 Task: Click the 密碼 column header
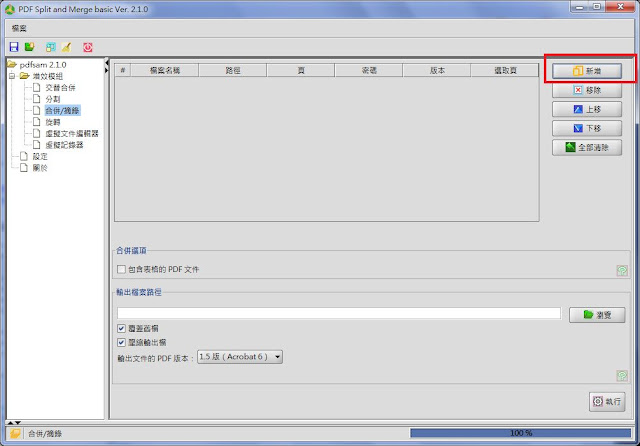[369, 70]
